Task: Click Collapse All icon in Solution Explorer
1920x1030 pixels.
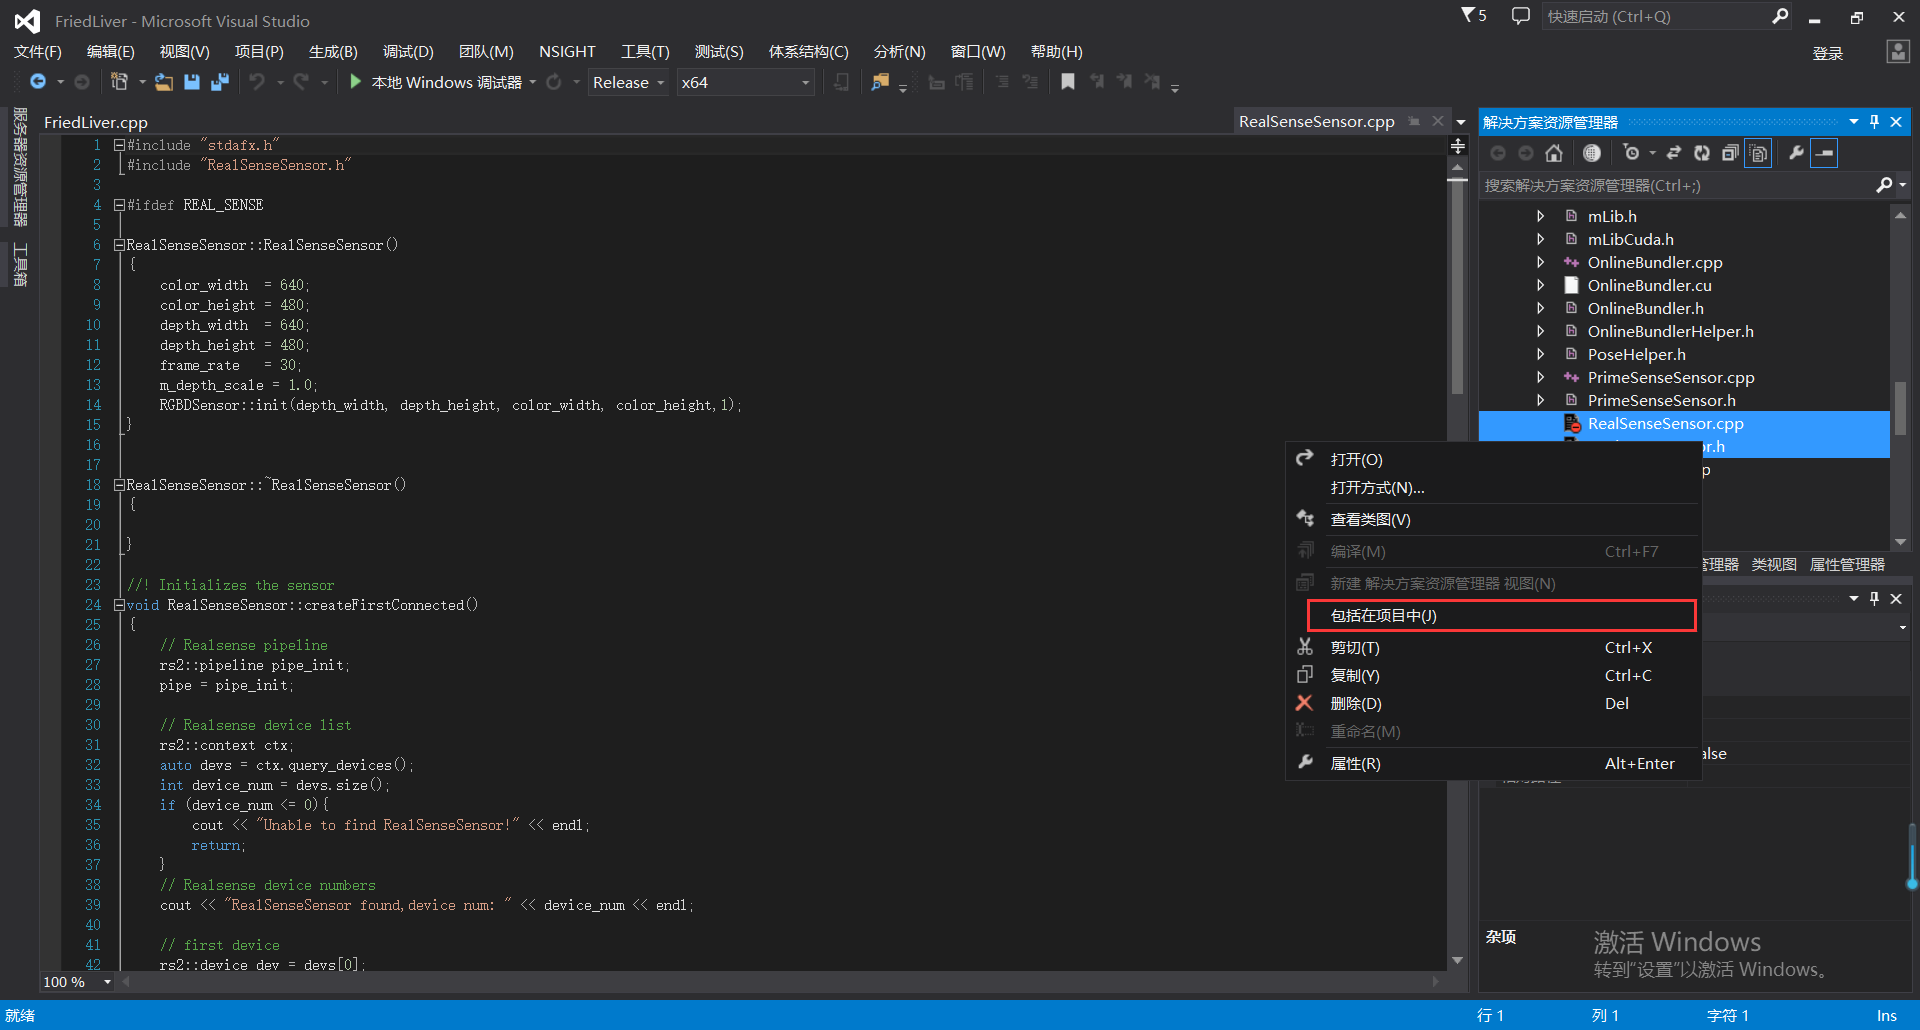Action: 1730,153
